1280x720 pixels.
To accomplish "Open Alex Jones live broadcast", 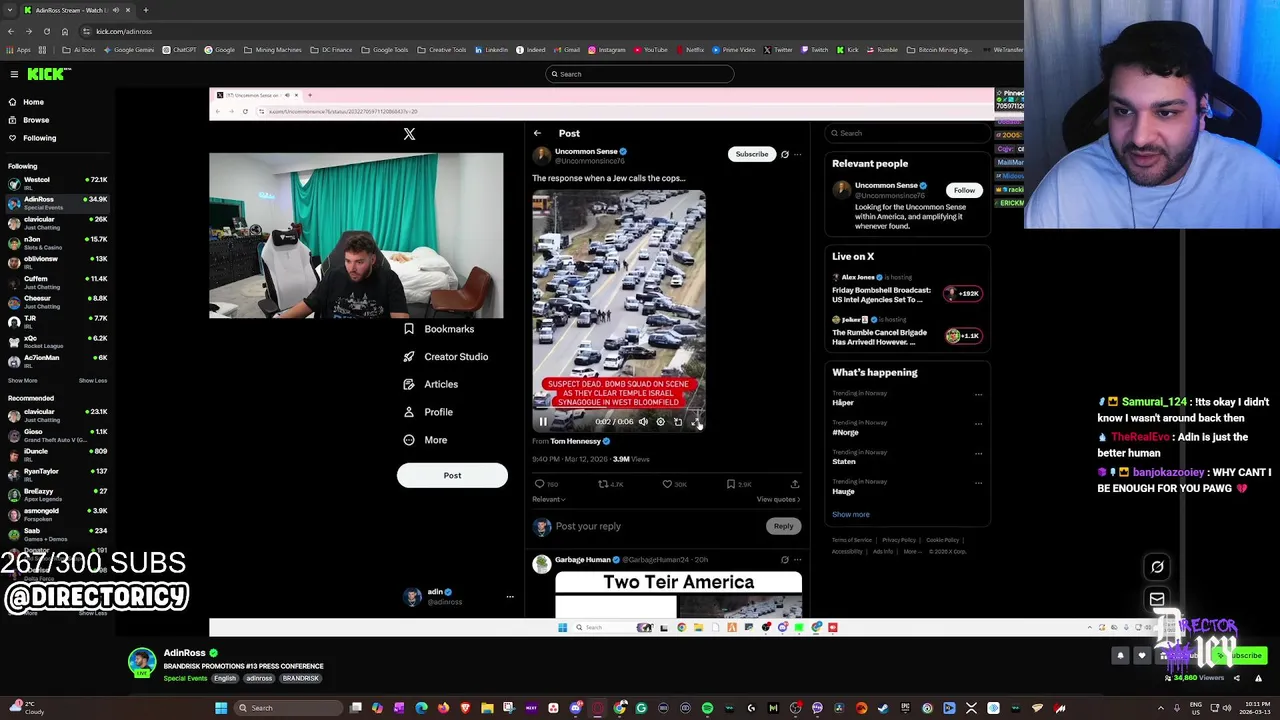I will pos(907,290).
